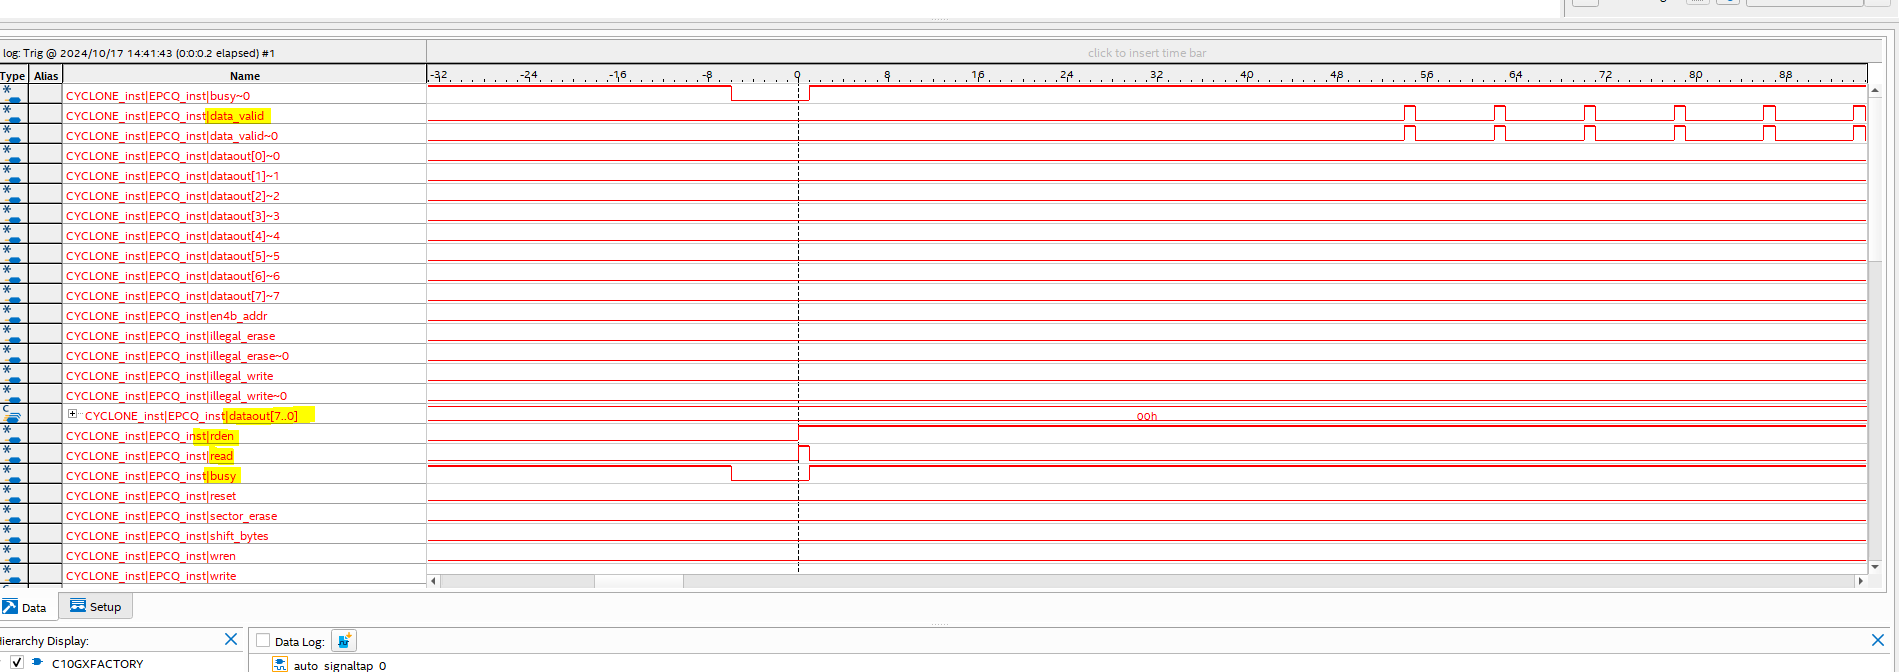
Task: Select C10GXFACTORY in the hierarchy display
Action: pos(97,663)
